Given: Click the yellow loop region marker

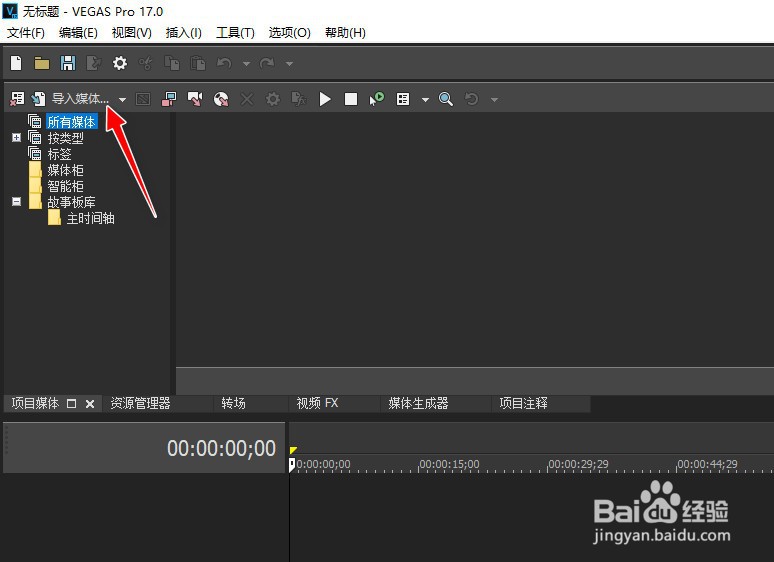Looking at the screenshot, I should pyautogui.click(x=293, y=450).
